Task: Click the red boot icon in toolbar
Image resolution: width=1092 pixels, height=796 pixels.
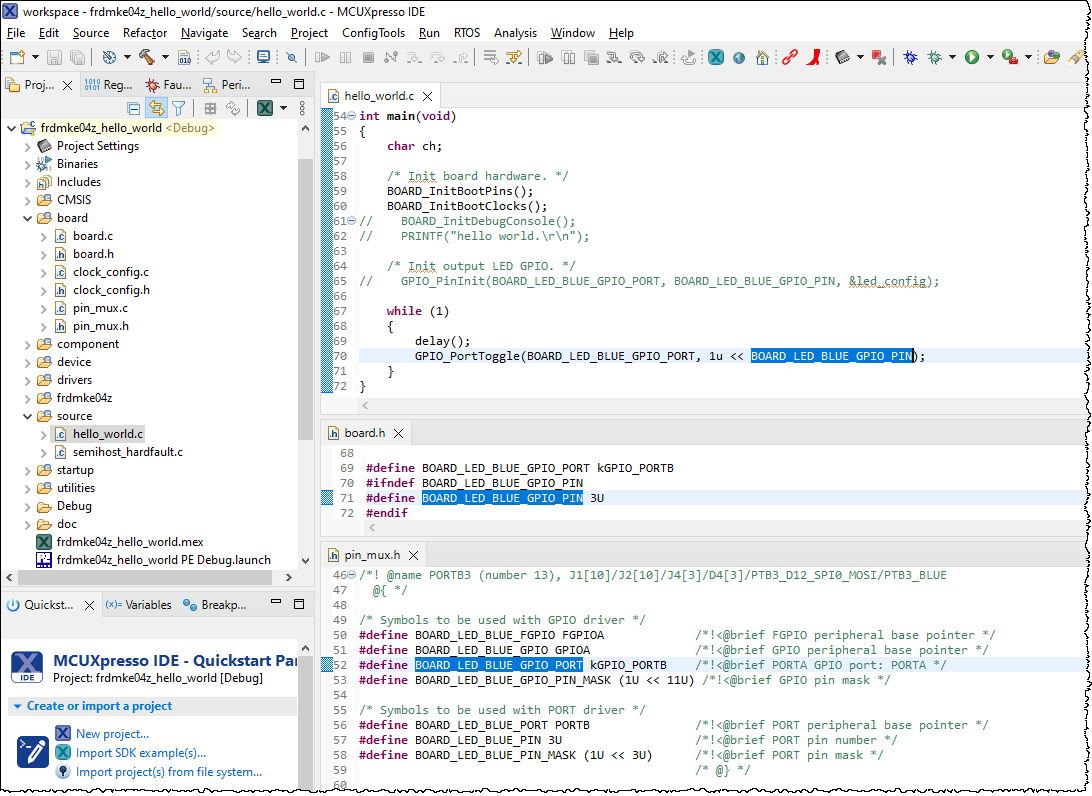Action: pyautogui.click(x=814, y=57)
